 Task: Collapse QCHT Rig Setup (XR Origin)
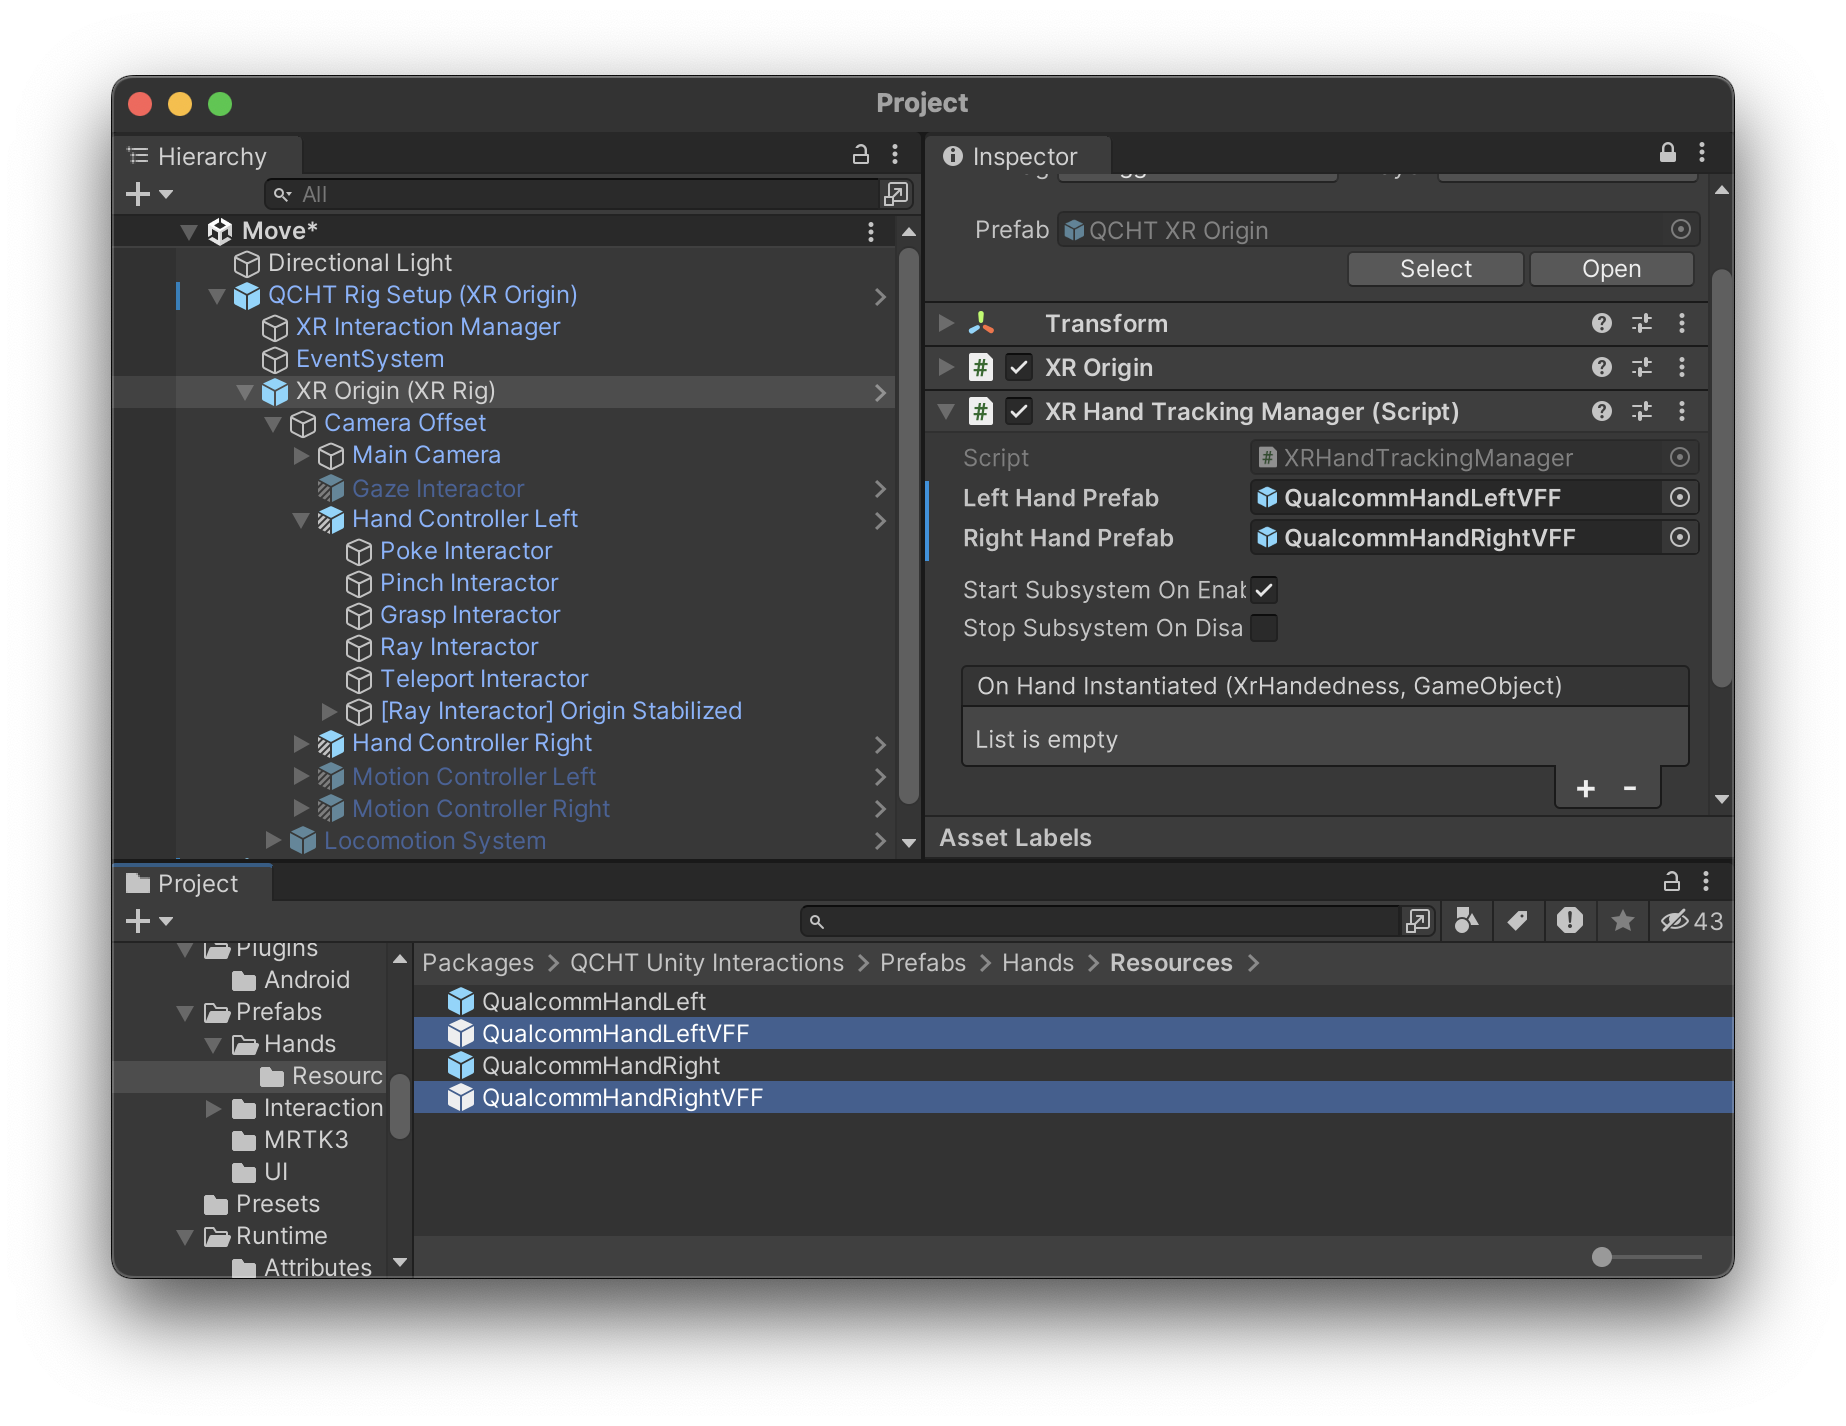pos(217,296)
